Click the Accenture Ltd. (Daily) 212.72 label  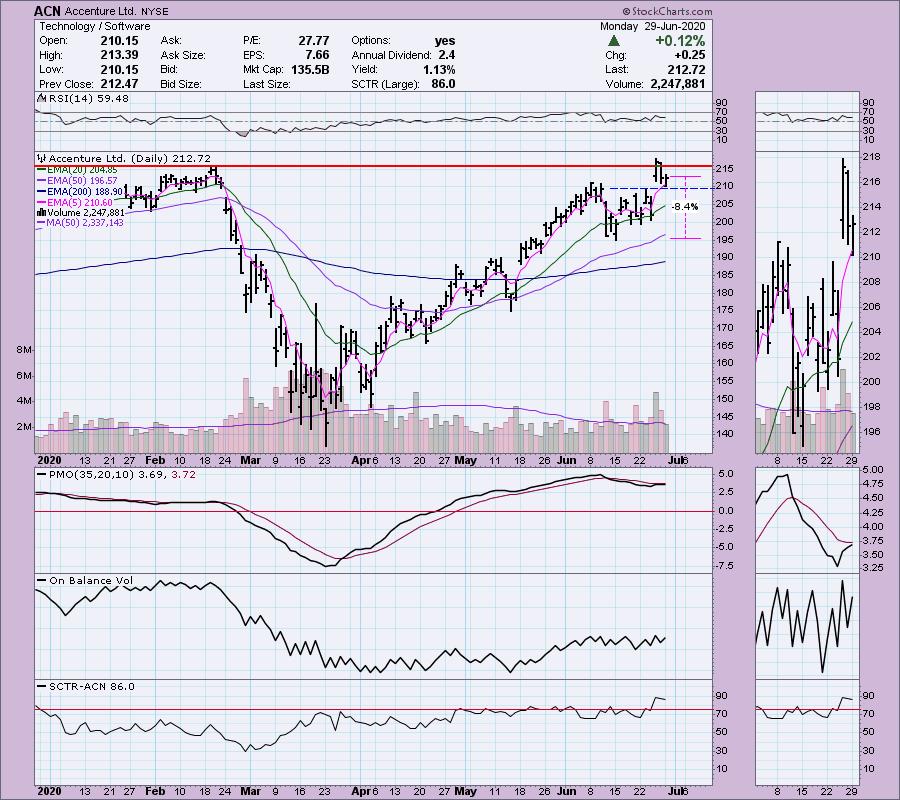[130, 158]
